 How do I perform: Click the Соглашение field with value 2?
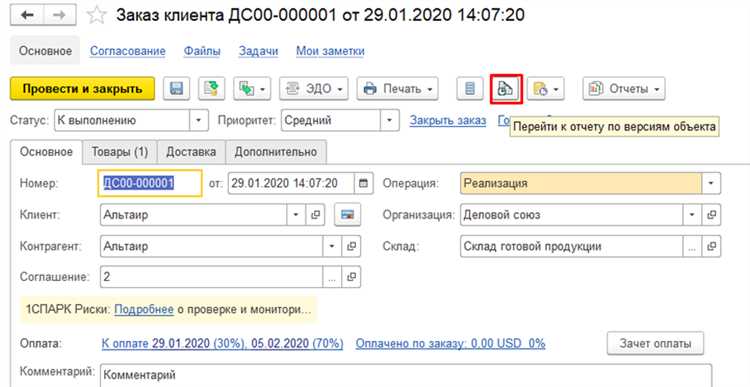click(x=211, y=277)
